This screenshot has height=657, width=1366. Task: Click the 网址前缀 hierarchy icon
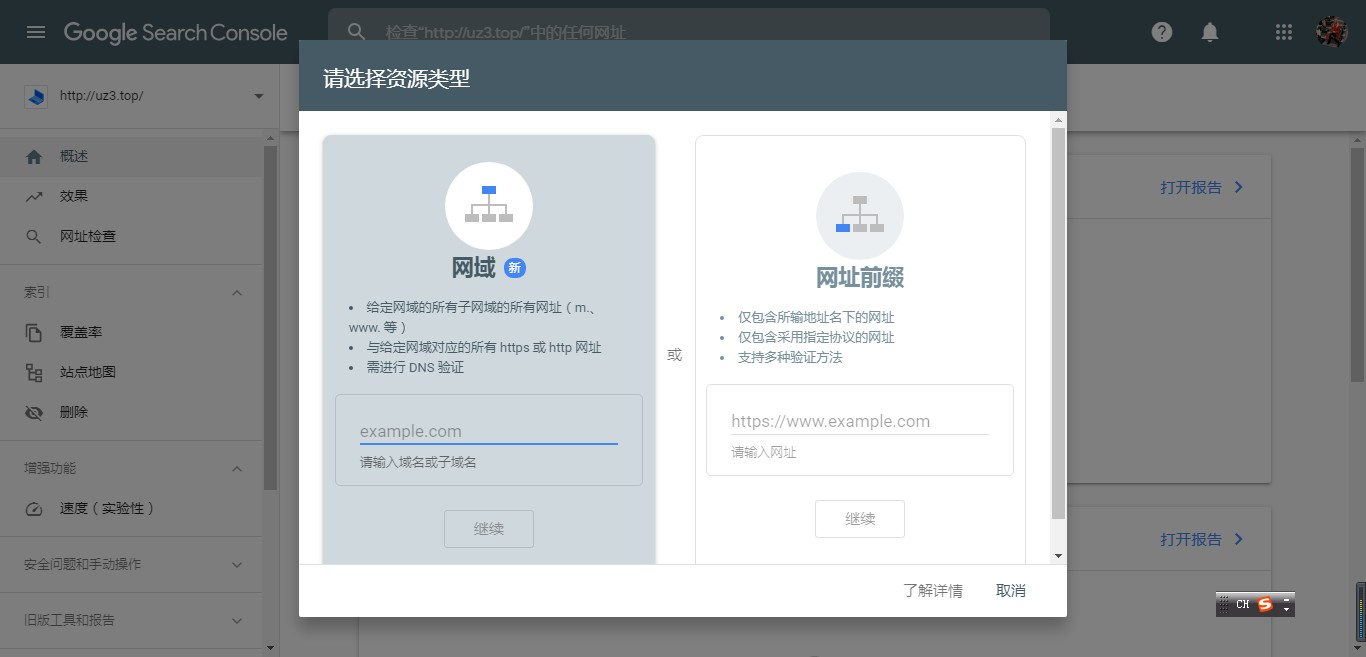pos(860,215)
